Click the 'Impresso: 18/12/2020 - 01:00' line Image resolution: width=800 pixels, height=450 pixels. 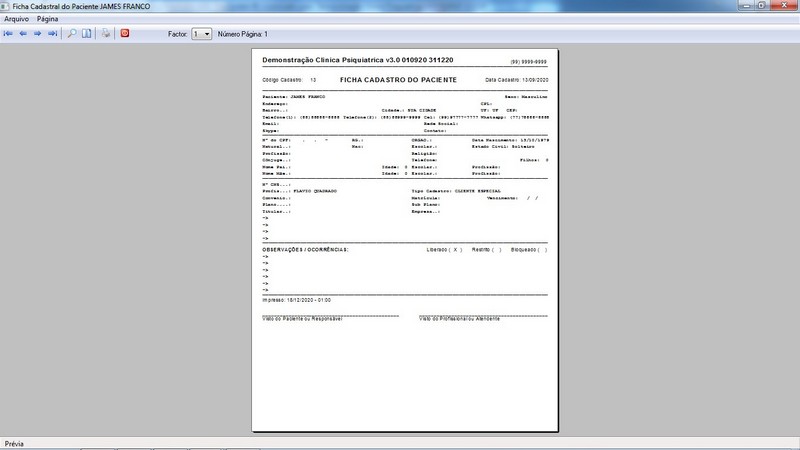coord(296,301)
